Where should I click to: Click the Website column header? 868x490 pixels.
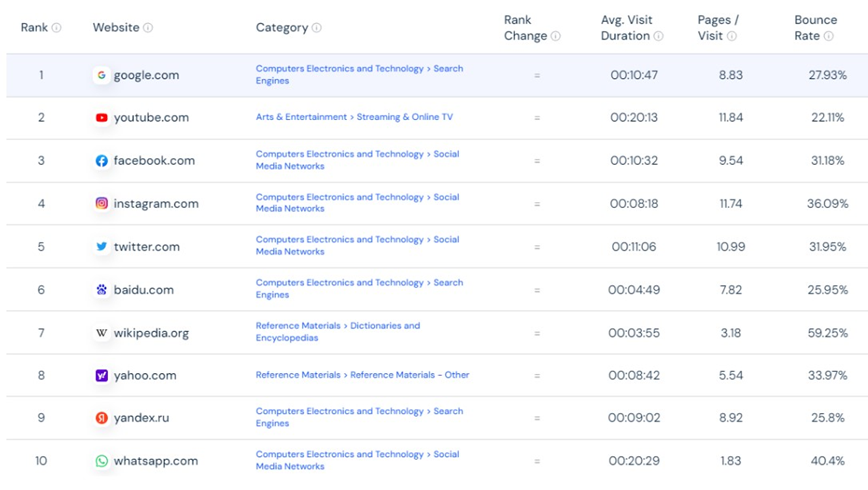(x=116, y=28)
